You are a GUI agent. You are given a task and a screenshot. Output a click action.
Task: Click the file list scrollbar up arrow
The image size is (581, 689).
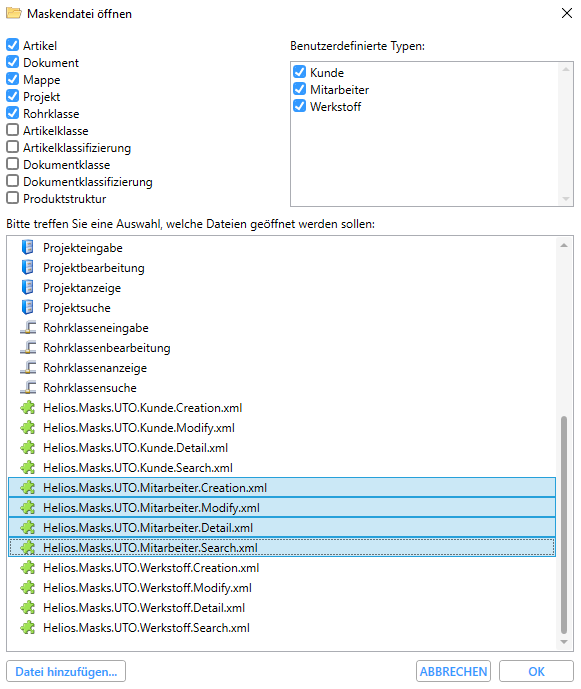(564, 245)
